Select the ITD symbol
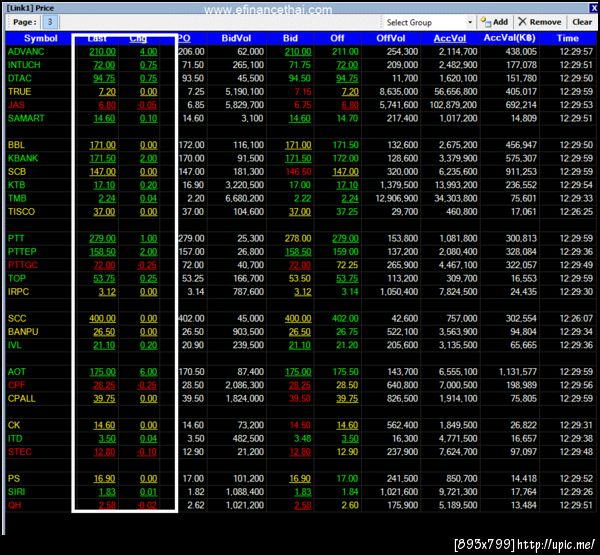Screen dimensions: 600x555 click(x=15, y=439)
